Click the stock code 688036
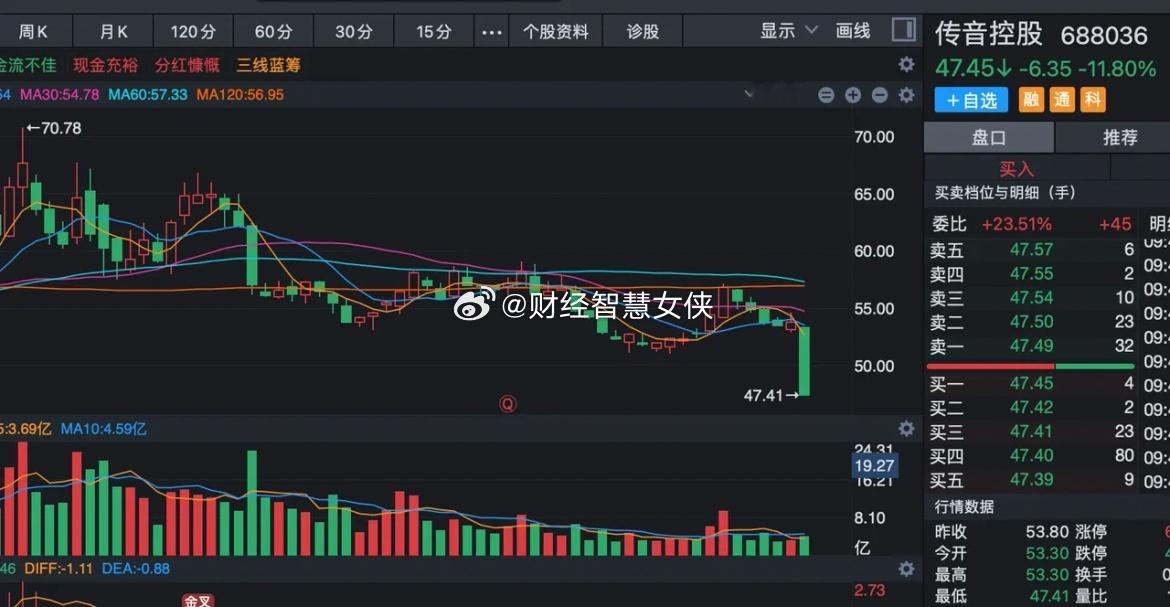This screenshot has height=607, width=1170. [1104, 35]
